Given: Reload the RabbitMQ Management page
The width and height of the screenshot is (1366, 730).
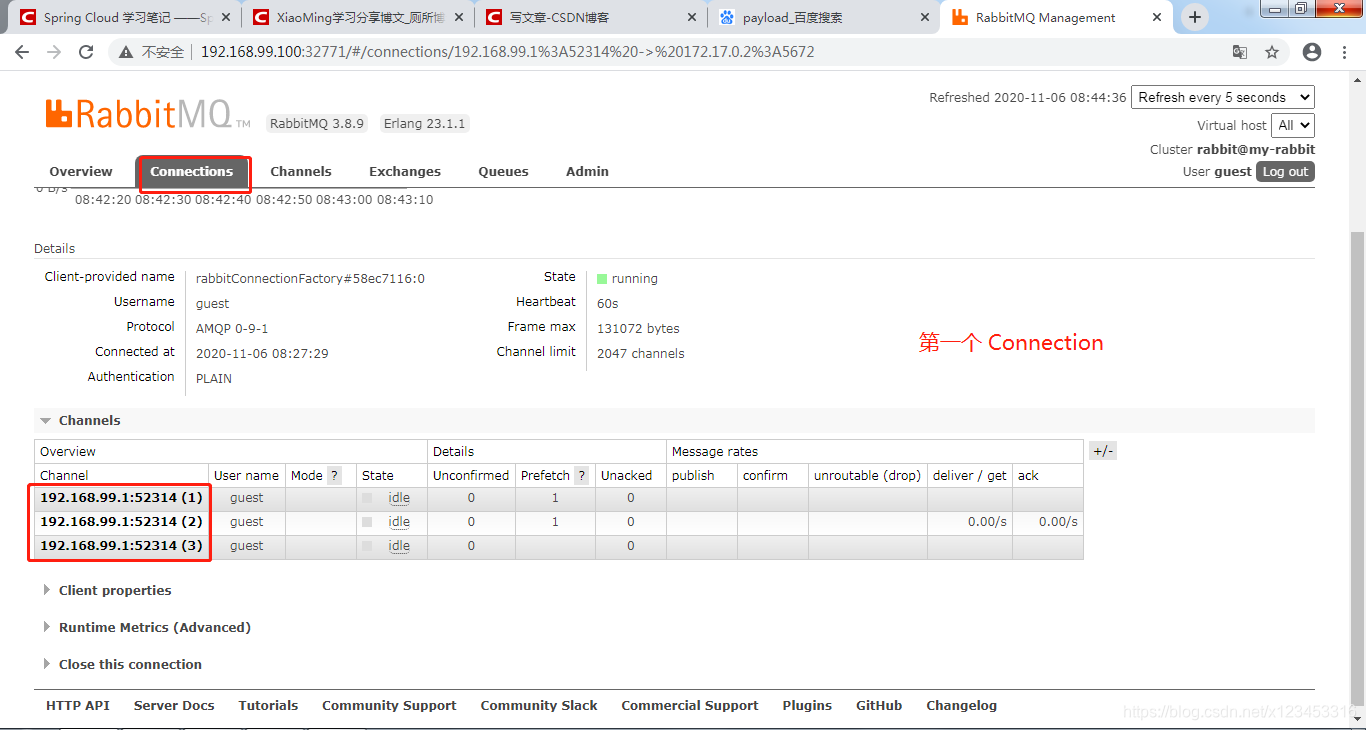Looking at the screenshot, I should coord(86,52).
